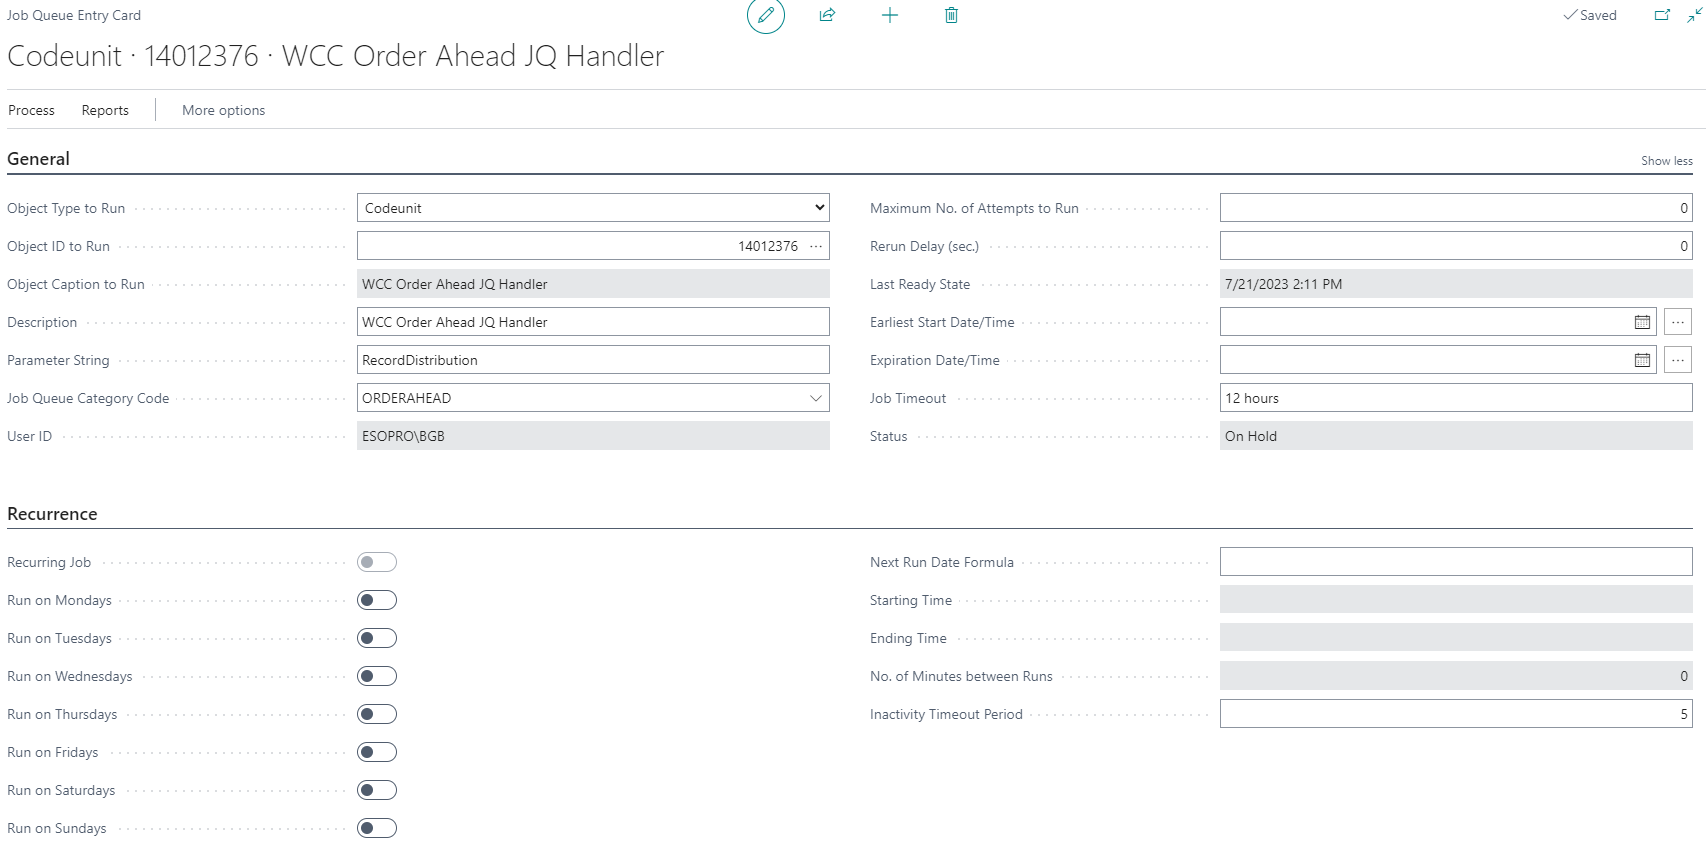The height and width of the screenshot is (856, 1706).
Task: Enable the Run on Wednesdays switch
Action: pos(377,676)
